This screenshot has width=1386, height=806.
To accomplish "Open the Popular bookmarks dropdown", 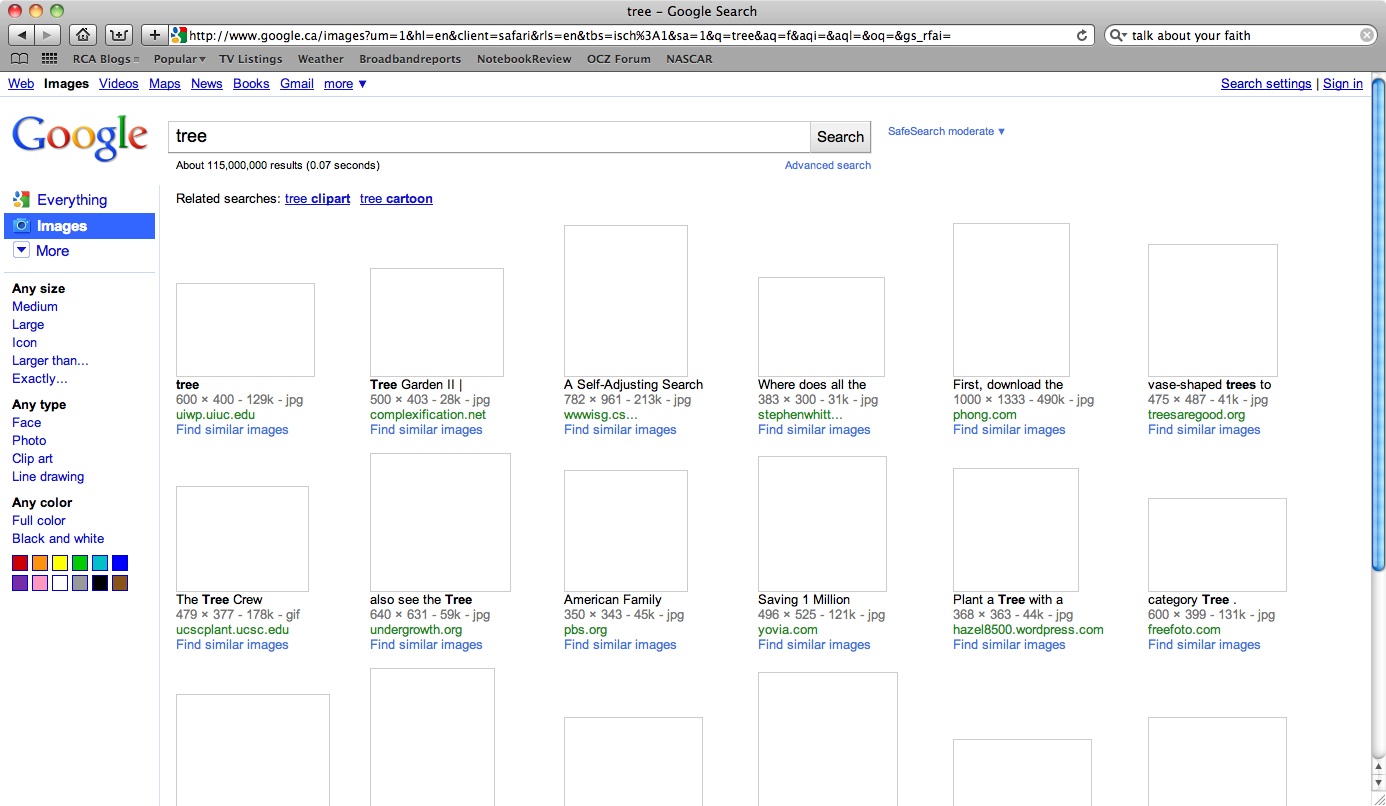I will click(179, 59).
